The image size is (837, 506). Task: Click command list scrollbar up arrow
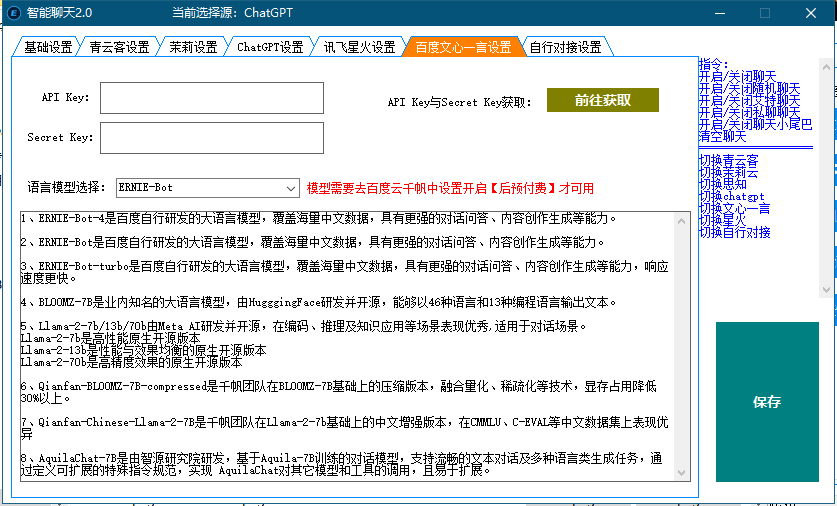point(826,67)
